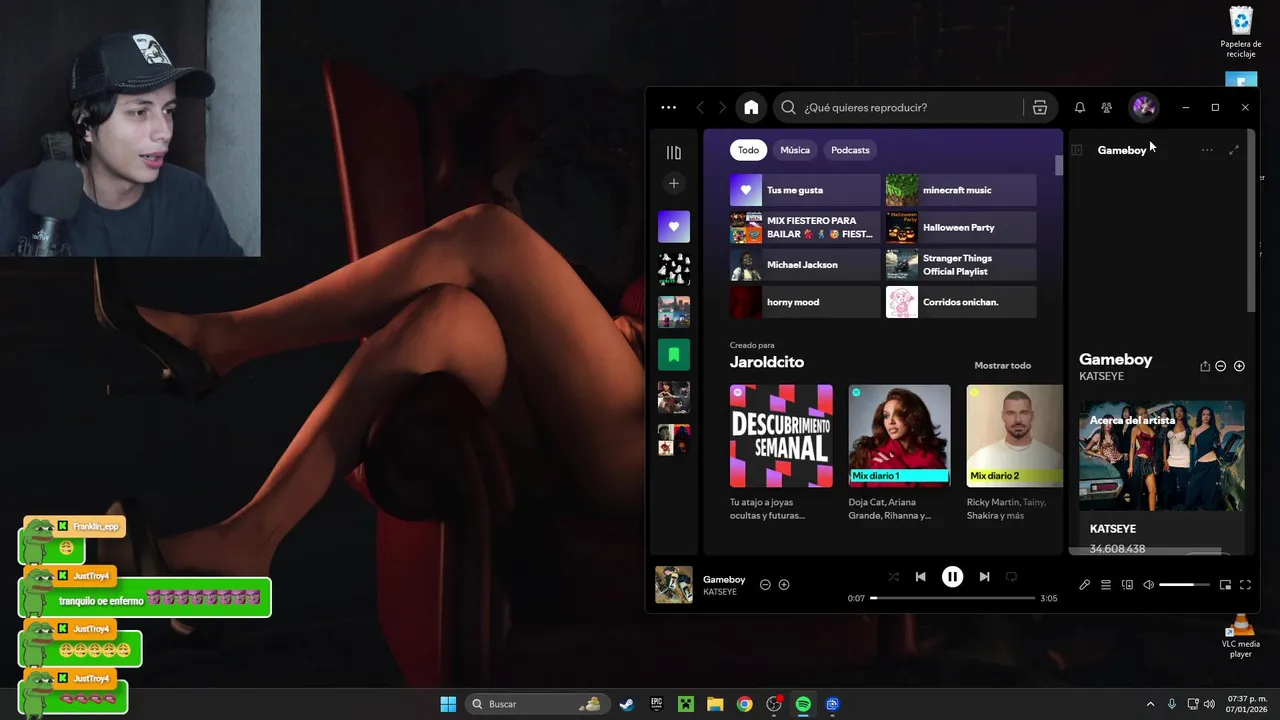The image size is (1280, 720).
Task: Click Gameboy song title in player bar
Action: [724, 579]
